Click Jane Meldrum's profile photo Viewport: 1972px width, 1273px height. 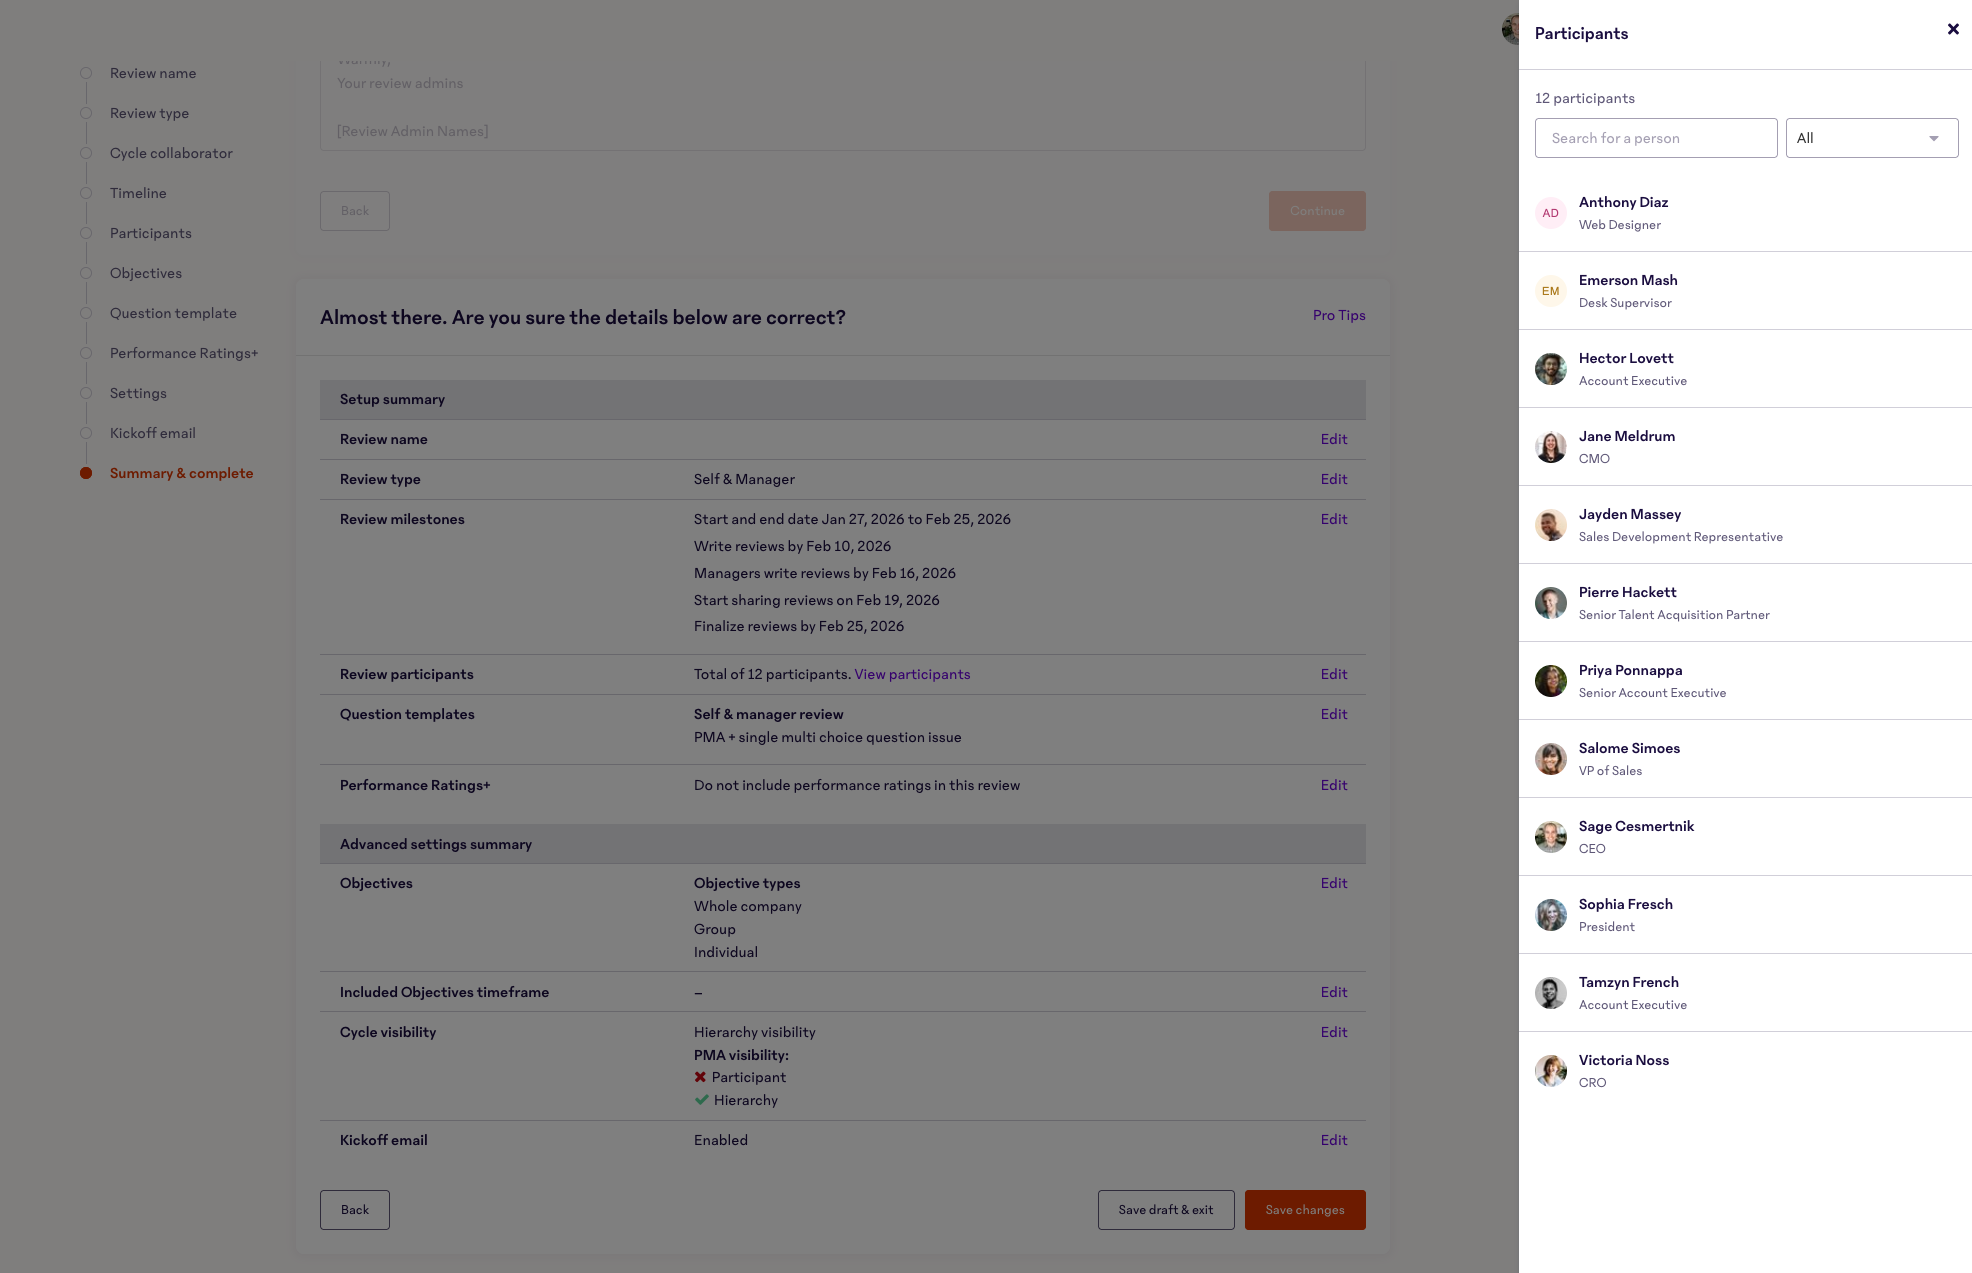click(x=1550, y=447)
